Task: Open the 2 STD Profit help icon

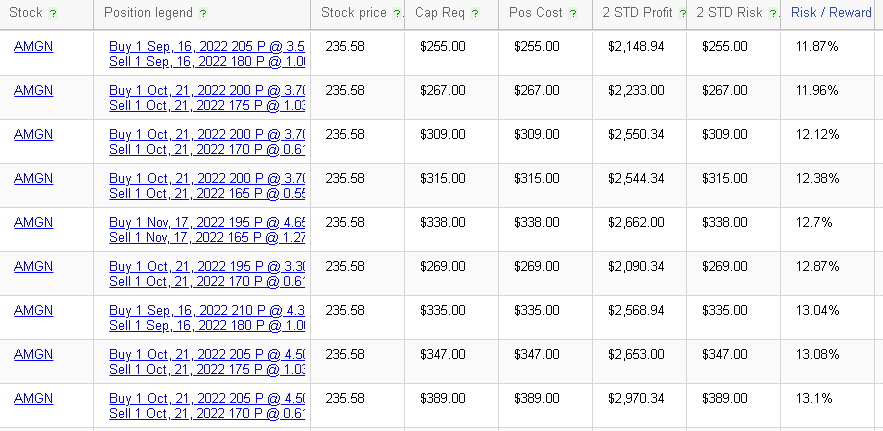Action: [683, 14]
